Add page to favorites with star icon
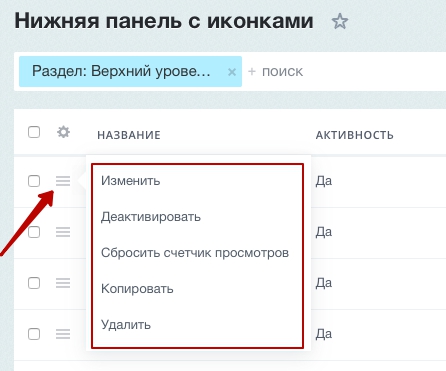 point(340,22)
